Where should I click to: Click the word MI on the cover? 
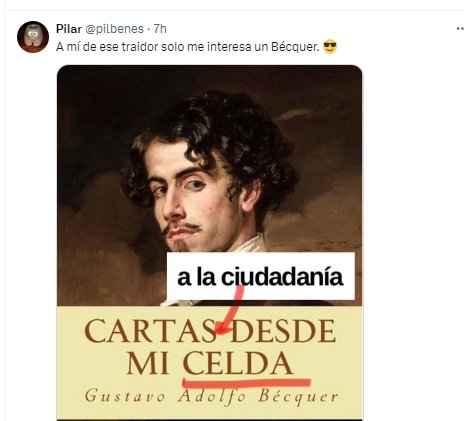[148, 363]
